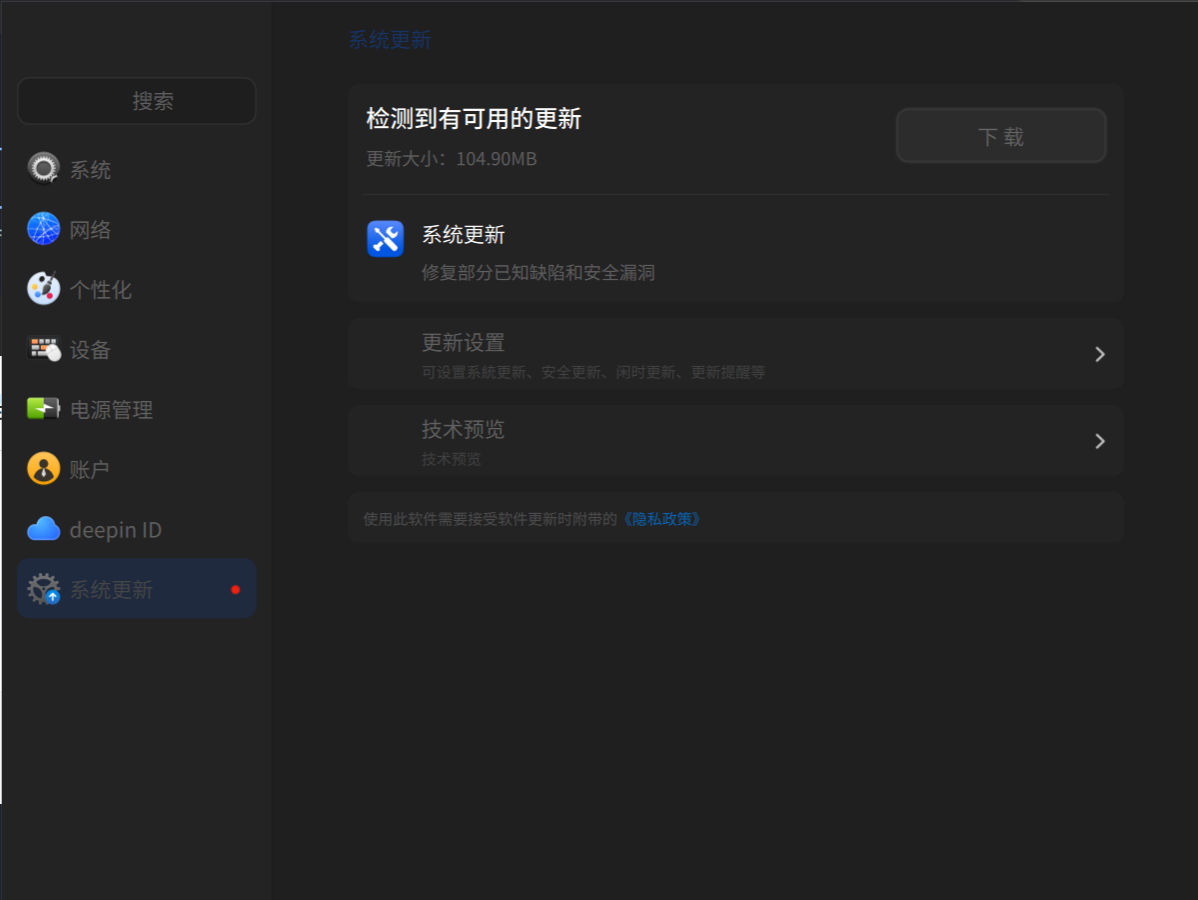Viewport: 1198px width, 900px height.
Task: Focus the 搜索 search field
Action: point(137,100)
